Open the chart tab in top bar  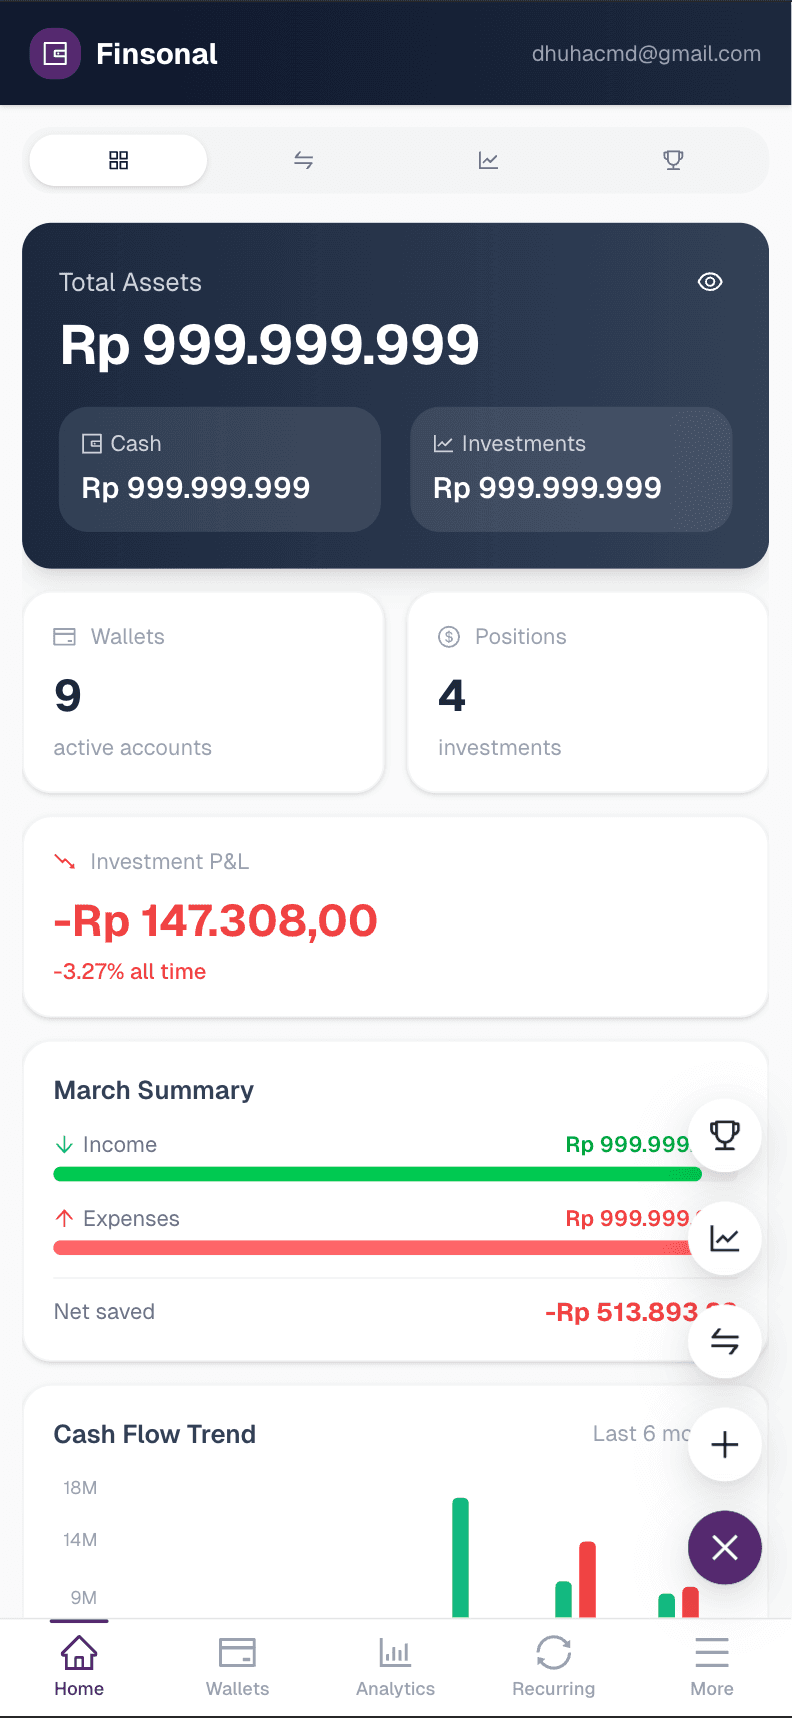(x=488, y=160)
